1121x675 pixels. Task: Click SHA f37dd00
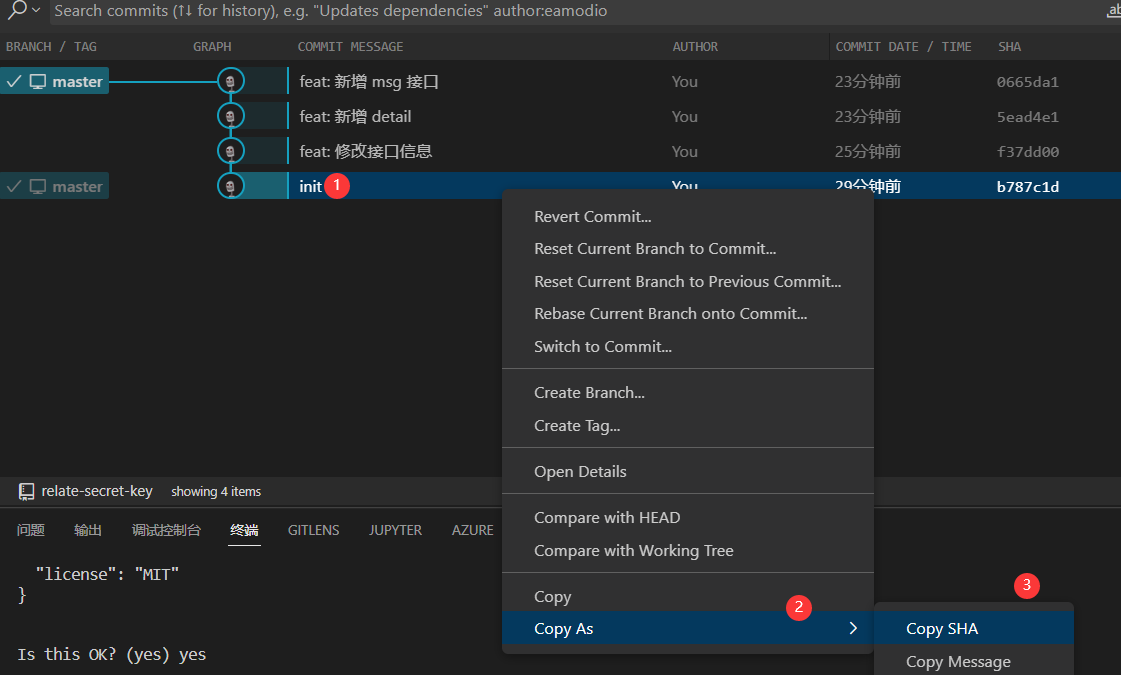pos(1027,152)
